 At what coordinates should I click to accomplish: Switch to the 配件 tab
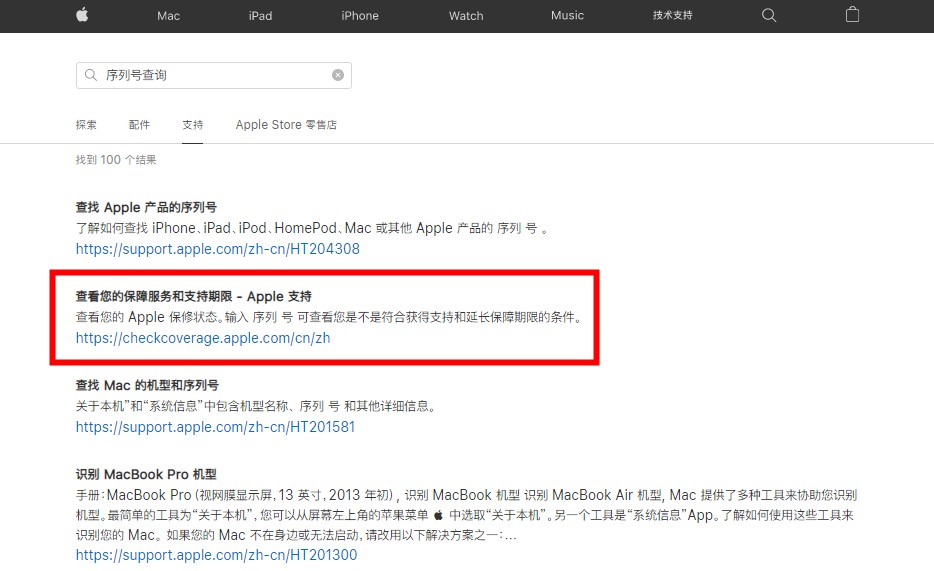point(139,124)
